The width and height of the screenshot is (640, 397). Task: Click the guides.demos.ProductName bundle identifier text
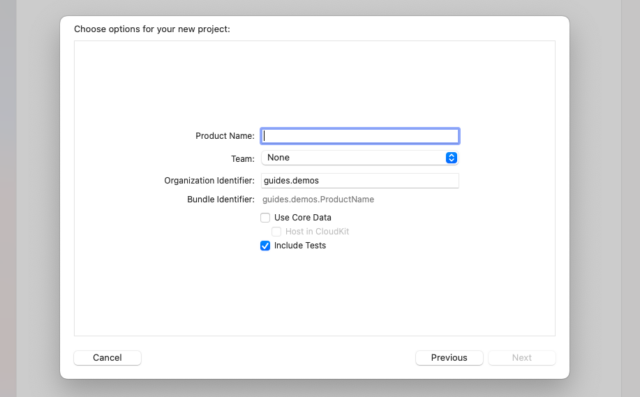(318, 200)
